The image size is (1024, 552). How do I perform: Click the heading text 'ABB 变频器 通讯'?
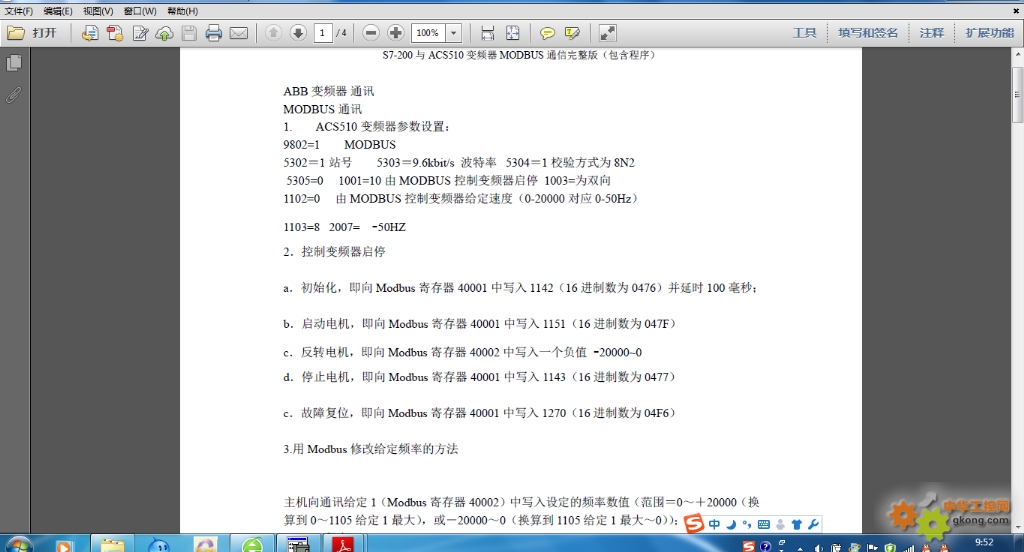pyautogui.click(x=328, y=91)
